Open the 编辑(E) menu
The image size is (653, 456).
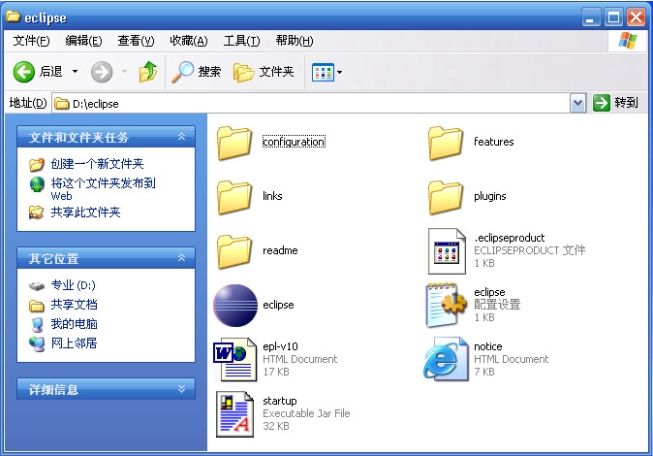click(x=83, y=41)
